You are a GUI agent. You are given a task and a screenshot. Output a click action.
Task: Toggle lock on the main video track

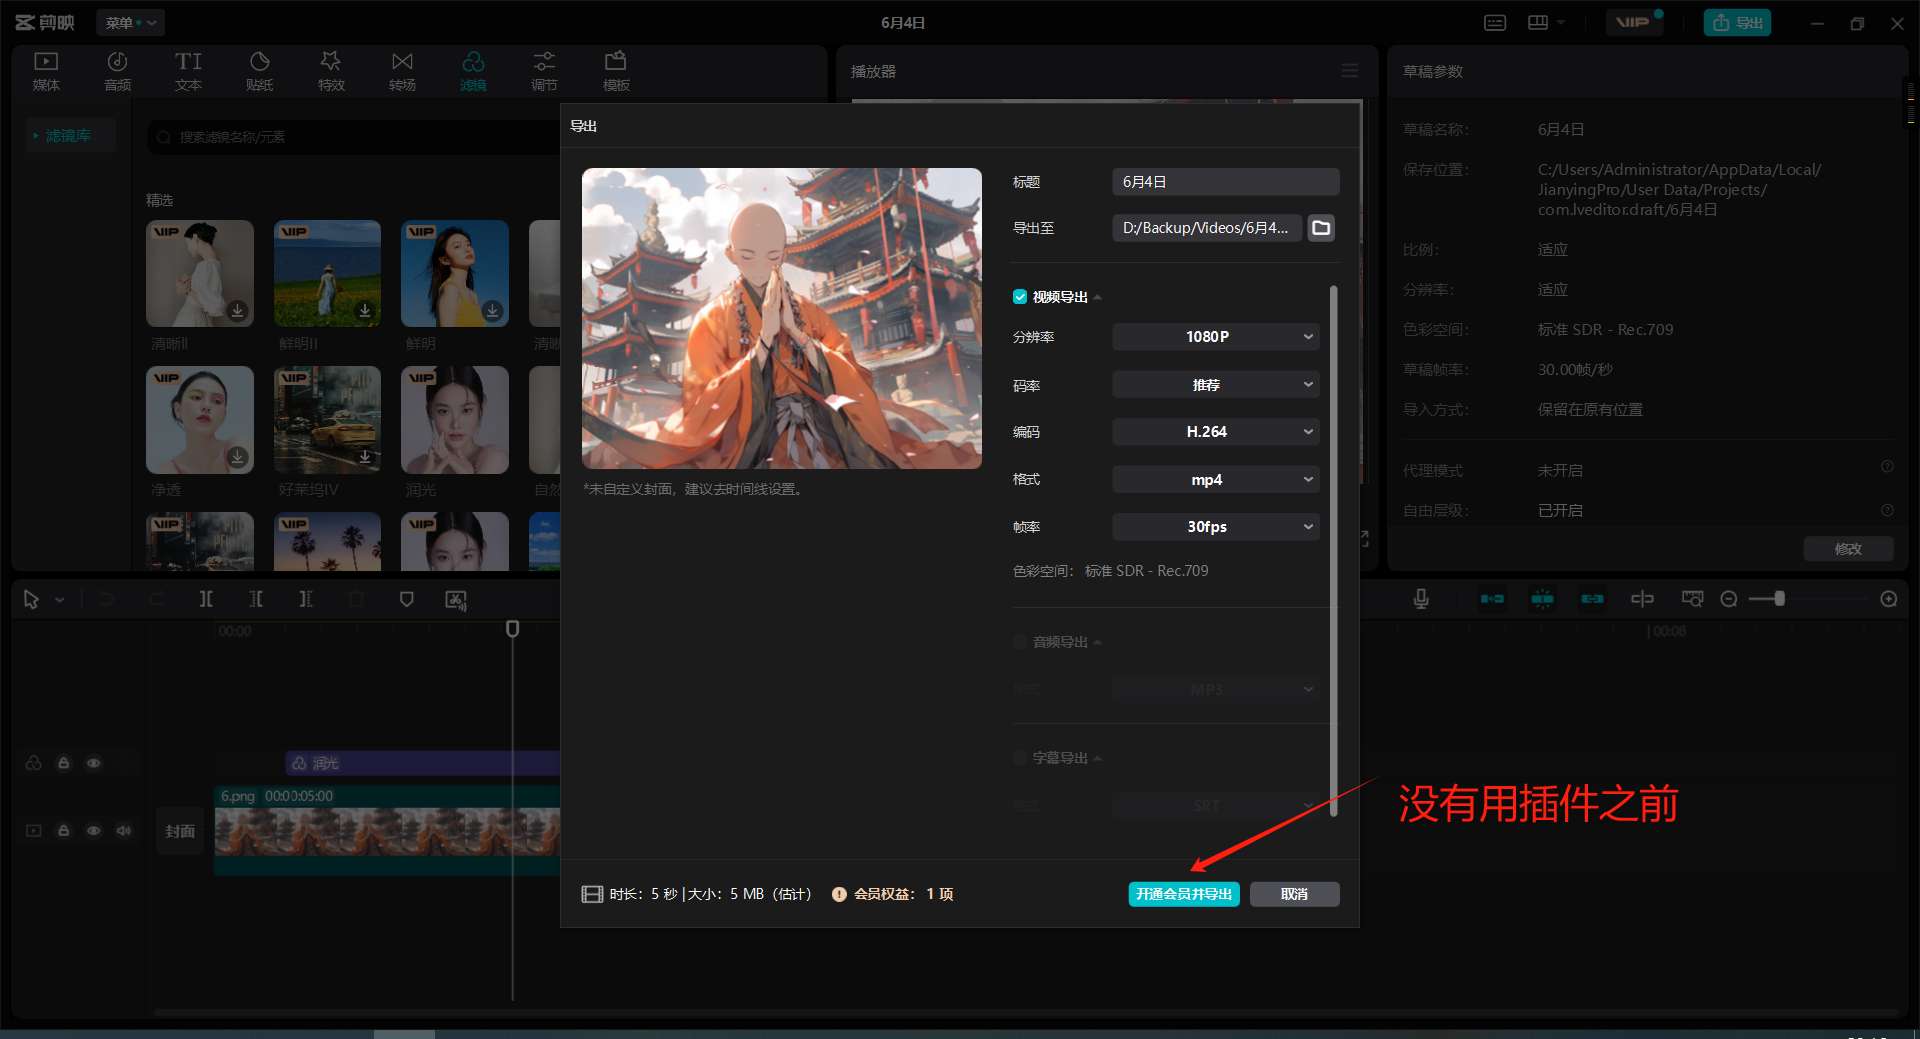click(x=64, y=831)
